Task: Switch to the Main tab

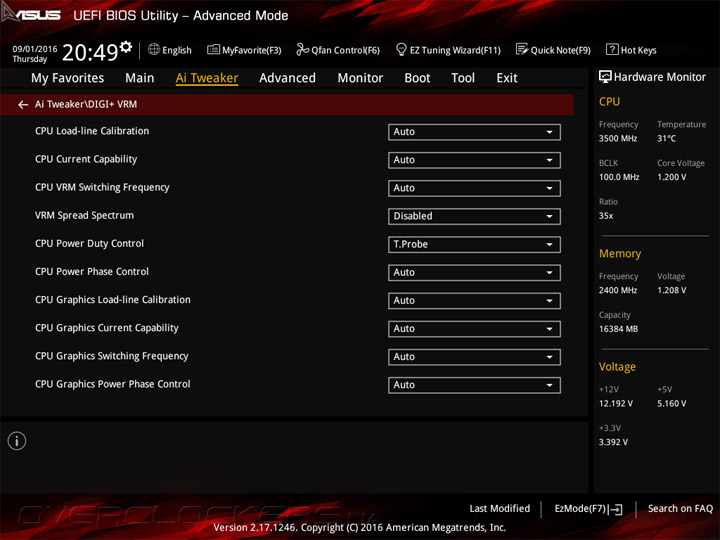Action: point(140,78)
